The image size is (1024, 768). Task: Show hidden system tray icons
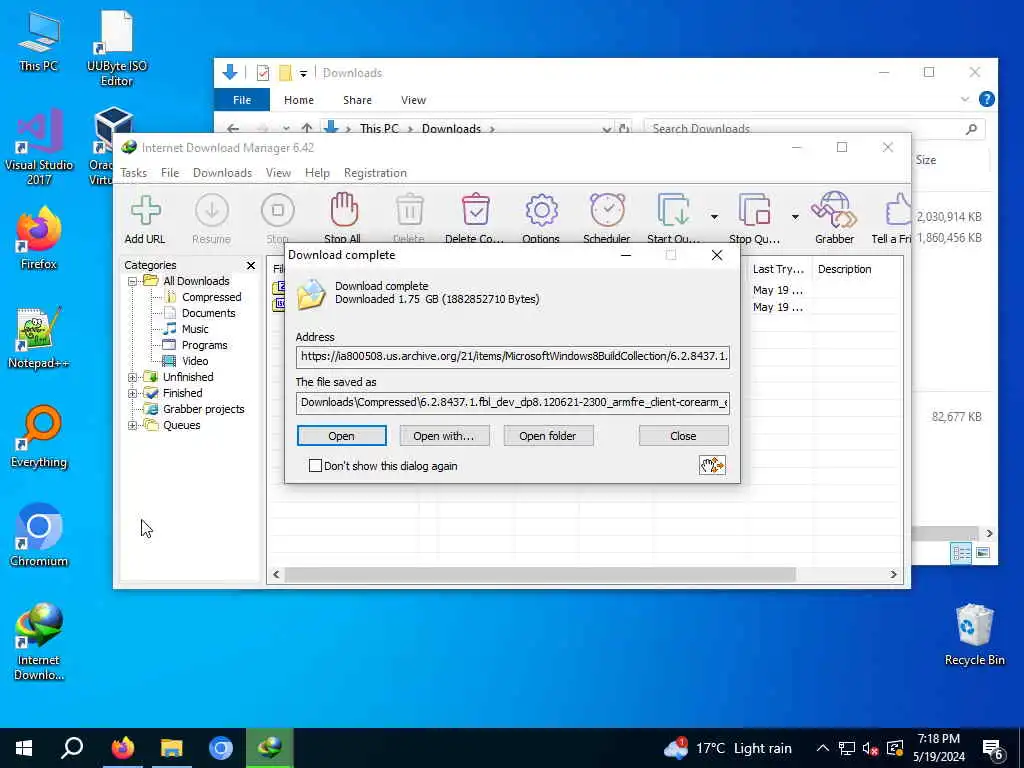(823, 748)
